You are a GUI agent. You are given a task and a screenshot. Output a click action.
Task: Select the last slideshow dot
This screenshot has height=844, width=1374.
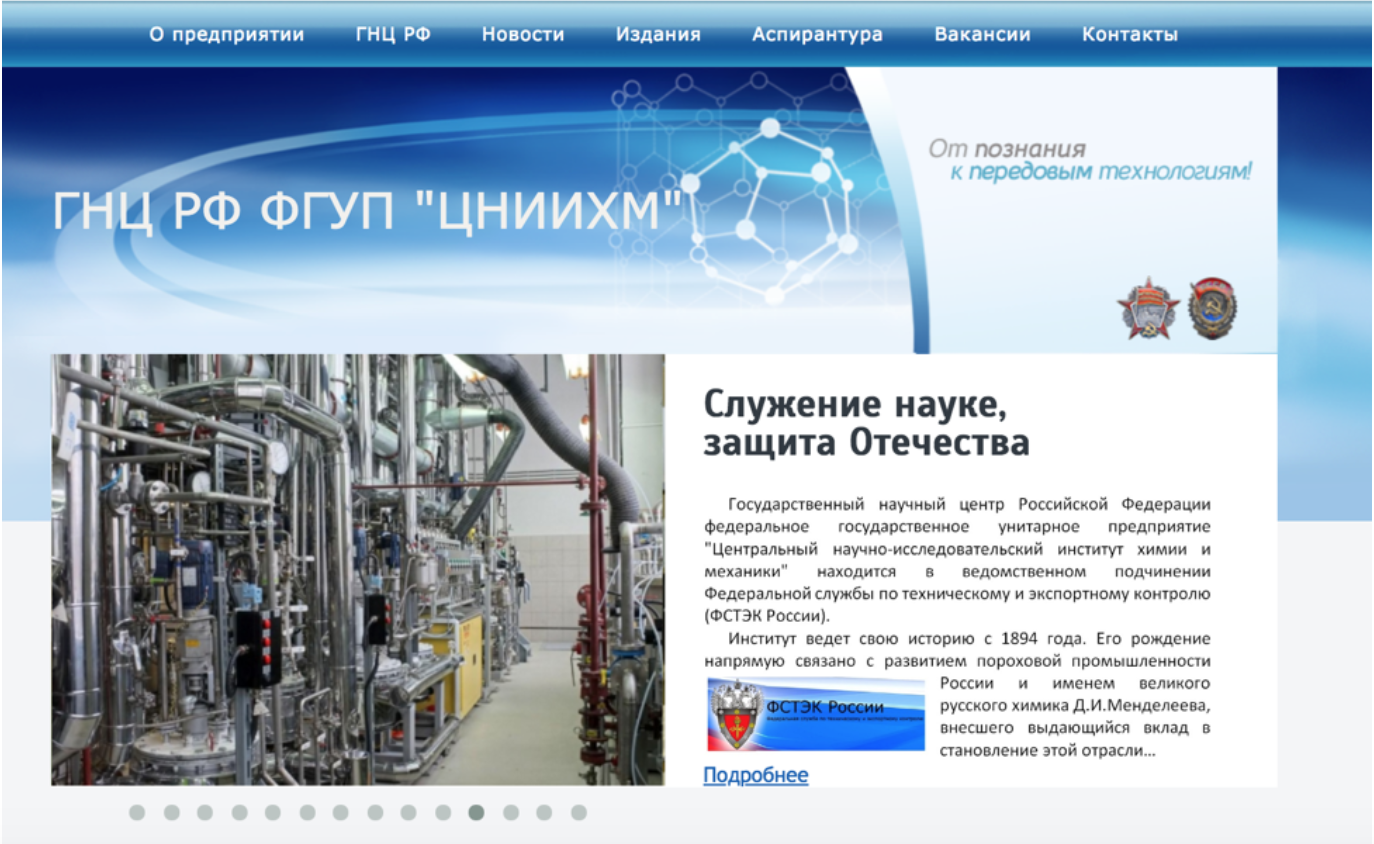click(579, 813)
